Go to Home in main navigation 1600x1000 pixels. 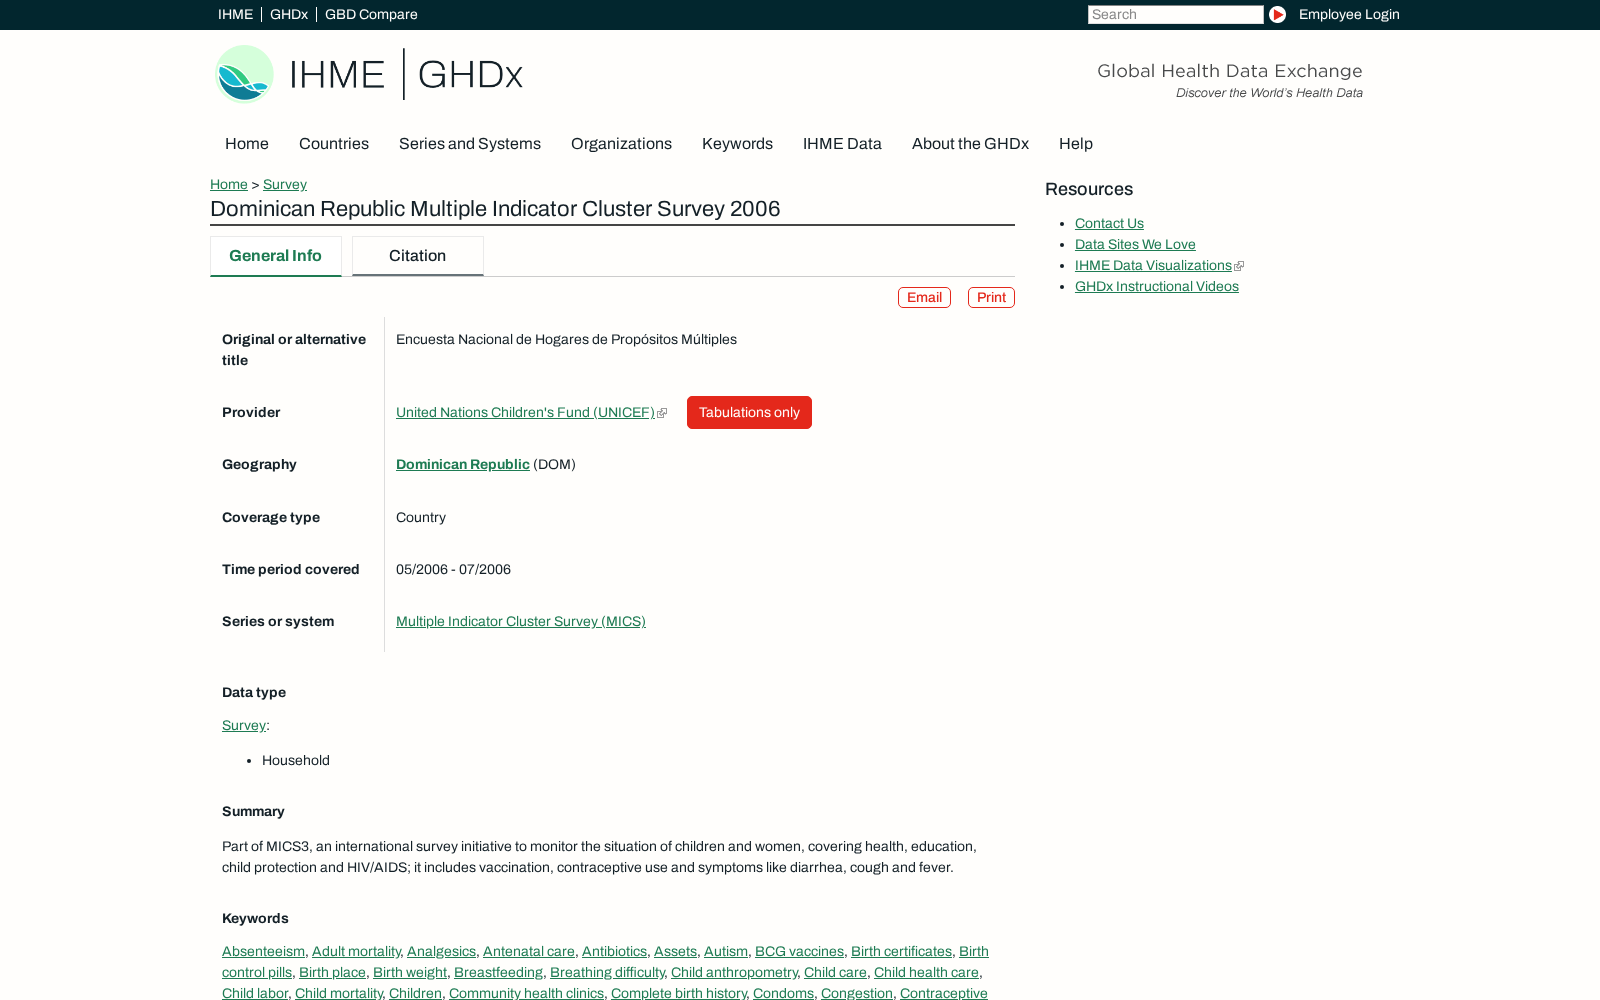point(247,143)
